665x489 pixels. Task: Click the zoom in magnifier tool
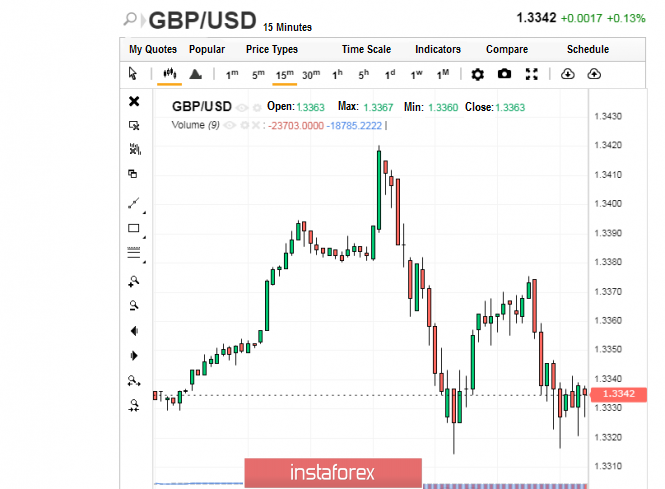[x=134, y=281]
